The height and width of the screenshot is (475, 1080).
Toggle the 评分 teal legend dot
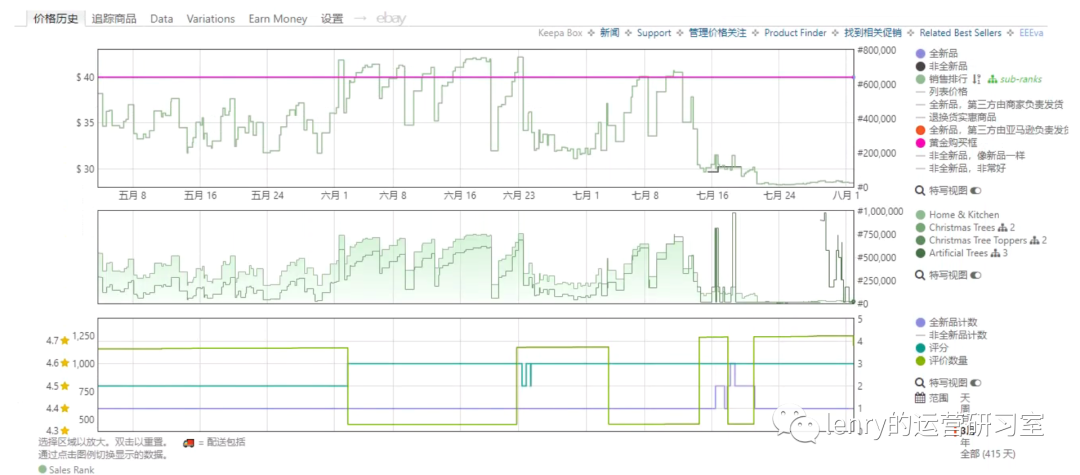tap(920, 348)
